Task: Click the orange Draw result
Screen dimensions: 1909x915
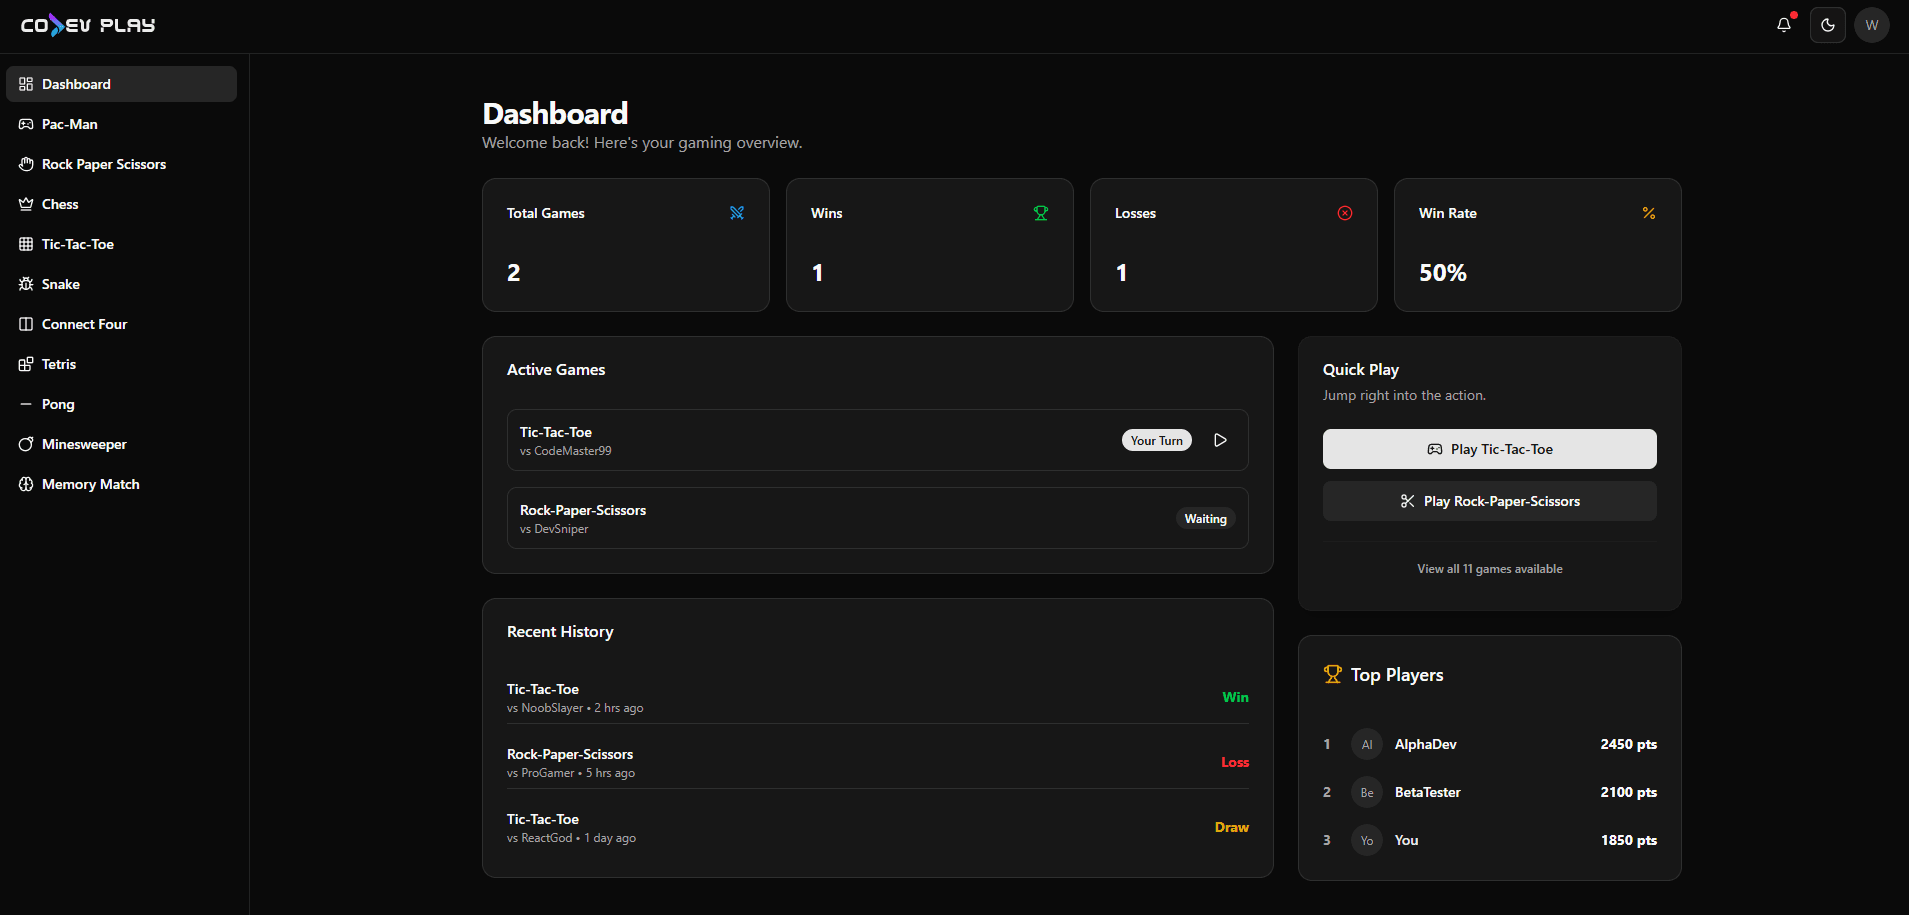Action: click(1232, 827)
